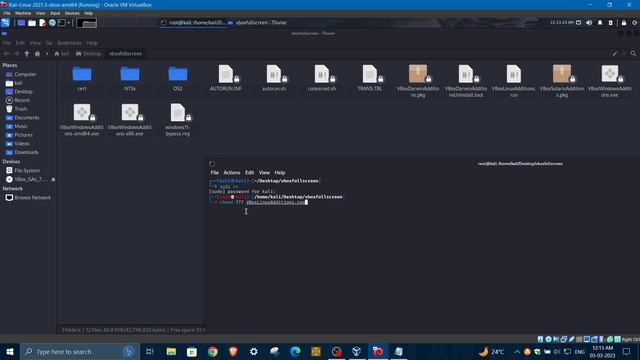Screen dimensions: 640x360
Task: Click the lock screen icon in Kali panel
Action: pyautogui.click(x=624, y=23)
